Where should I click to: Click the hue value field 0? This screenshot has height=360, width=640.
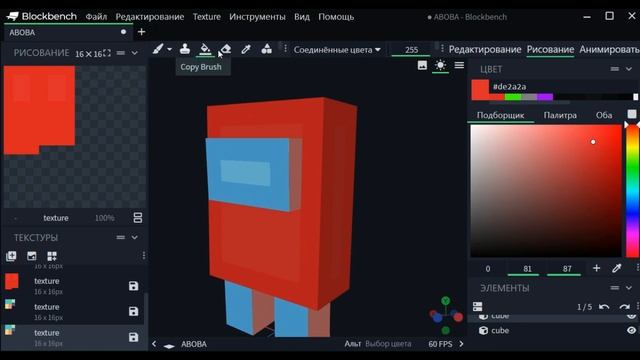tap(488, 269)
